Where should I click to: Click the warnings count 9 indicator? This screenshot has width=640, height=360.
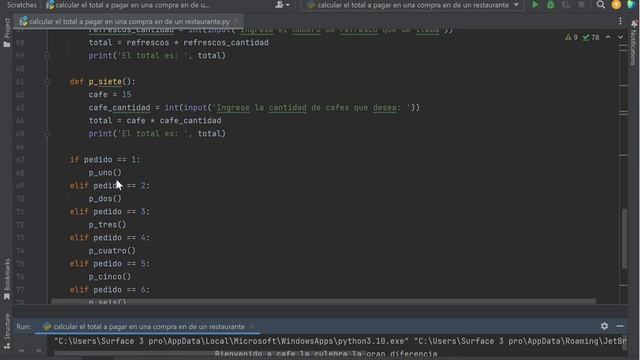tap(571, 37)
